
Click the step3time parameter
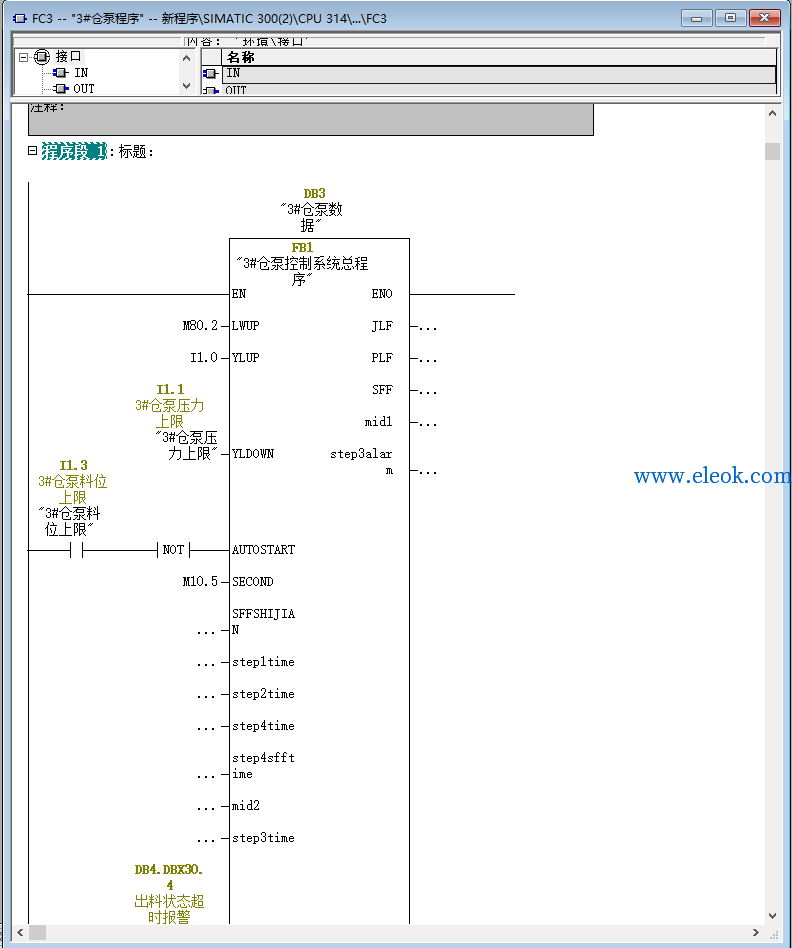[264, 838]
